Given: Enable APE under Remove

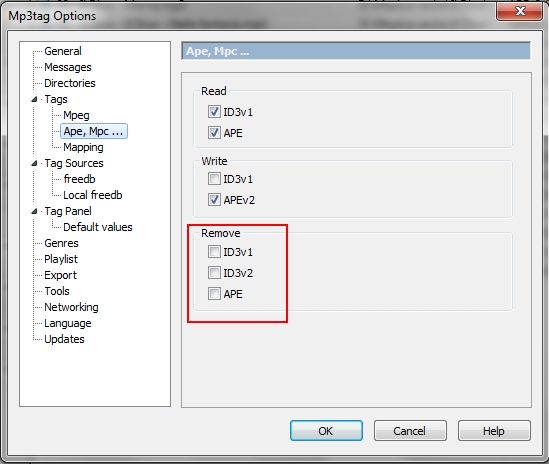Looking at the screenshot, I should click(x=214, y=294).
